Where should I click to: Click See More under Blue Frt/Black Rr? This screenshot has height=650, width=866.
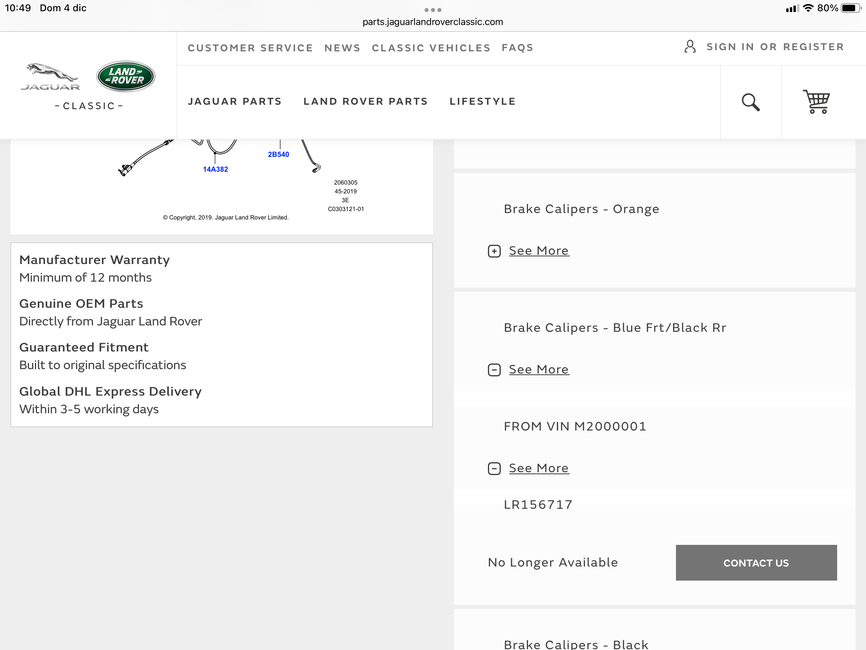[x=538, y=369]
